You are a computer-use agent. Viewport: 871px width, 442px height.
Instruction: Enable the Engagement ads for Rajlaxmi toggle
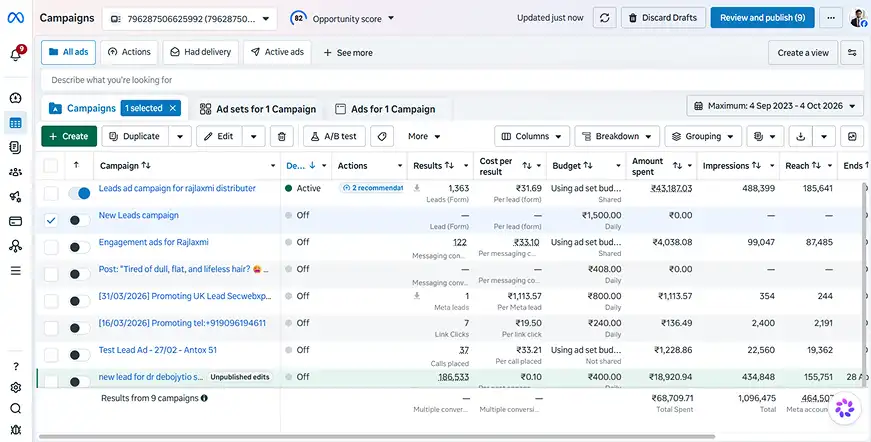79,247
